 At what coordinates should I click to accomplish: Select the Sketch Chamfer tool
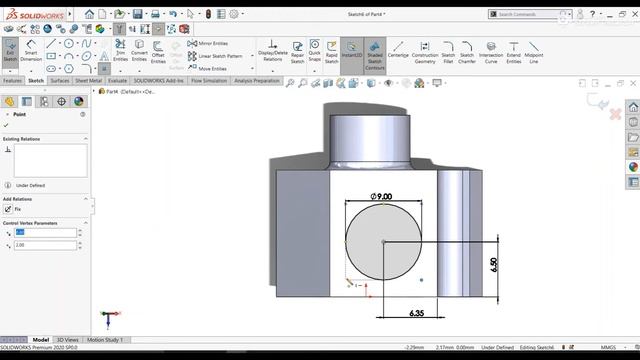click(467, 52)
